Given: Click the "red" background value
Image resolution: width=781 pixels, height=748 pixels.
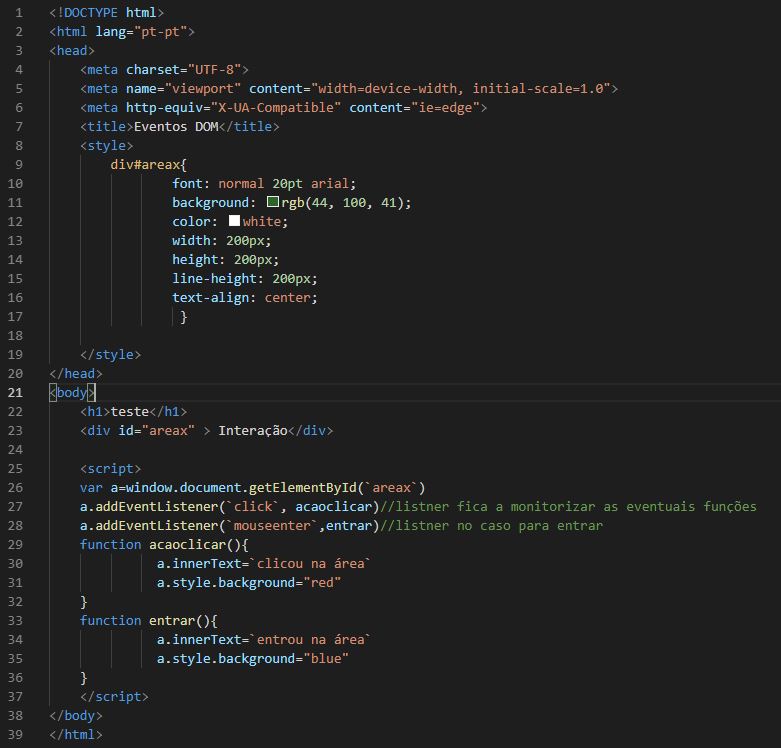Looking at the screenshot, I should coord(322,583).
